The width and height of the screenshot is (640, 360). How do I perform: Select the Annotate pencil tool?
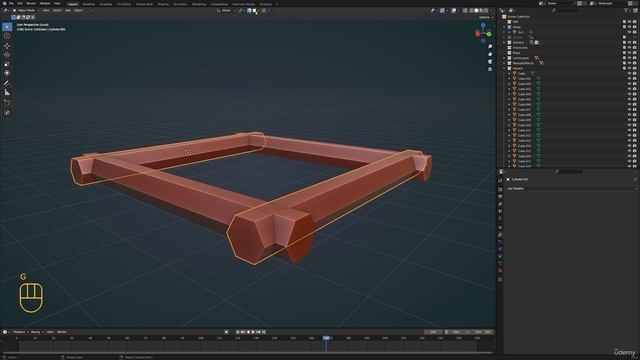click(7, 83)
